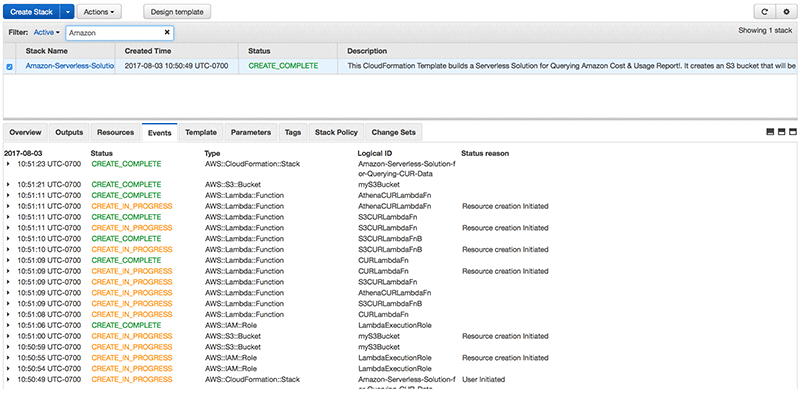This screenshot has width=800, height=393.
Task: Open console settings via the gear icon
Action: pos(786,12)
